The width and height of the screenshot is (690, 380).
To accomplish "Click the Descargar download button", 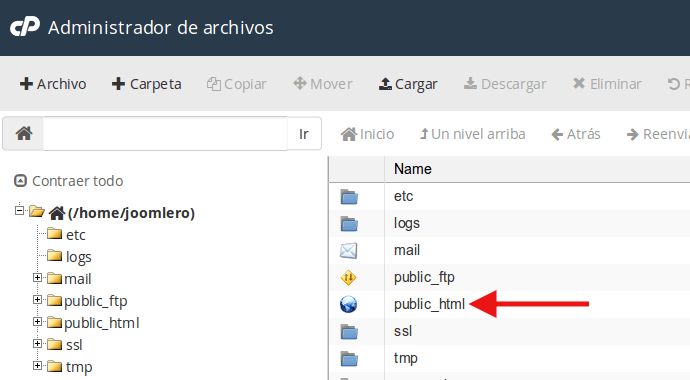I will 505,84.
